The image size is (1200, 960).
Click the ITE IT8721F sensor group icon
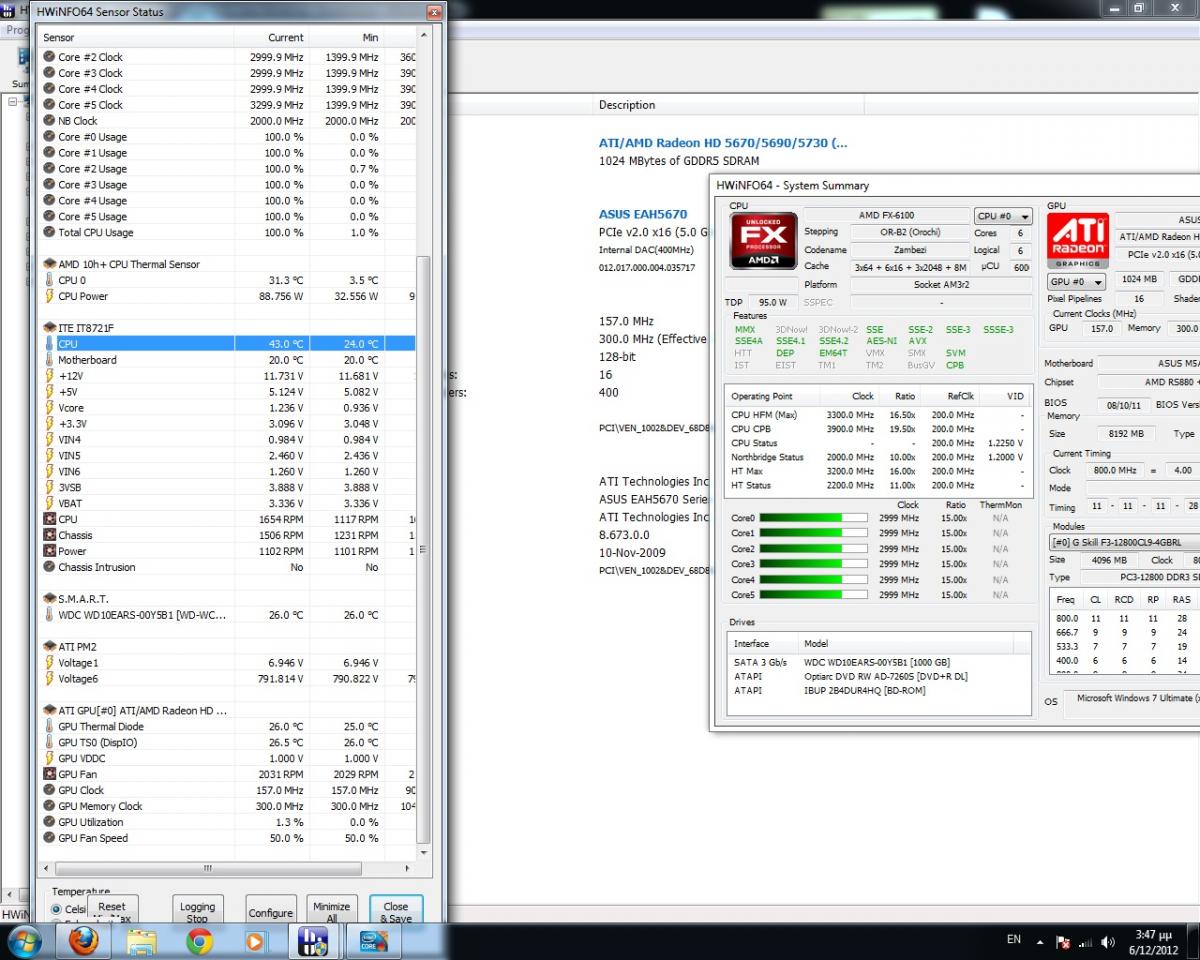coord(49,328)
